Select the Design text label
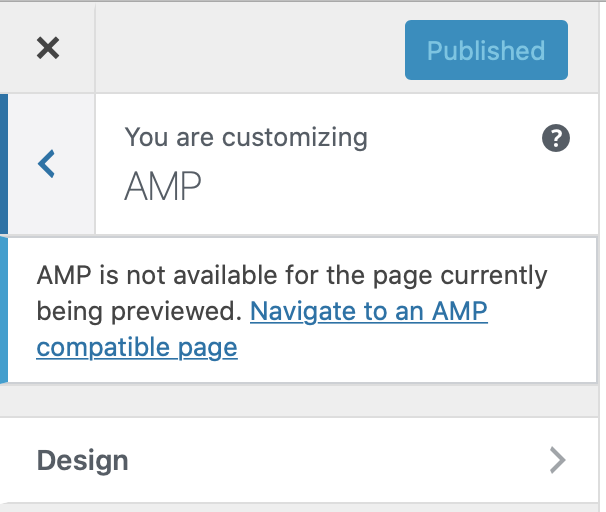Screen dimensions: 606x512 coord(83,460)
